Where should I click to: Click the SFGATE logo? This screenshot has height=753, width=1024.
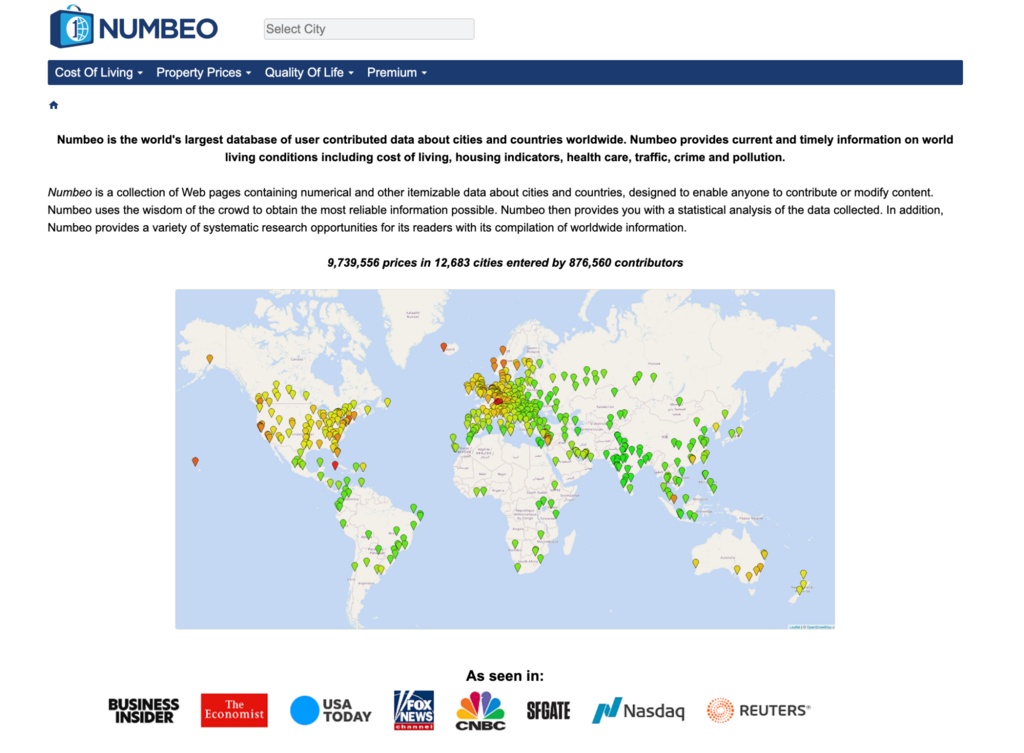548,710
